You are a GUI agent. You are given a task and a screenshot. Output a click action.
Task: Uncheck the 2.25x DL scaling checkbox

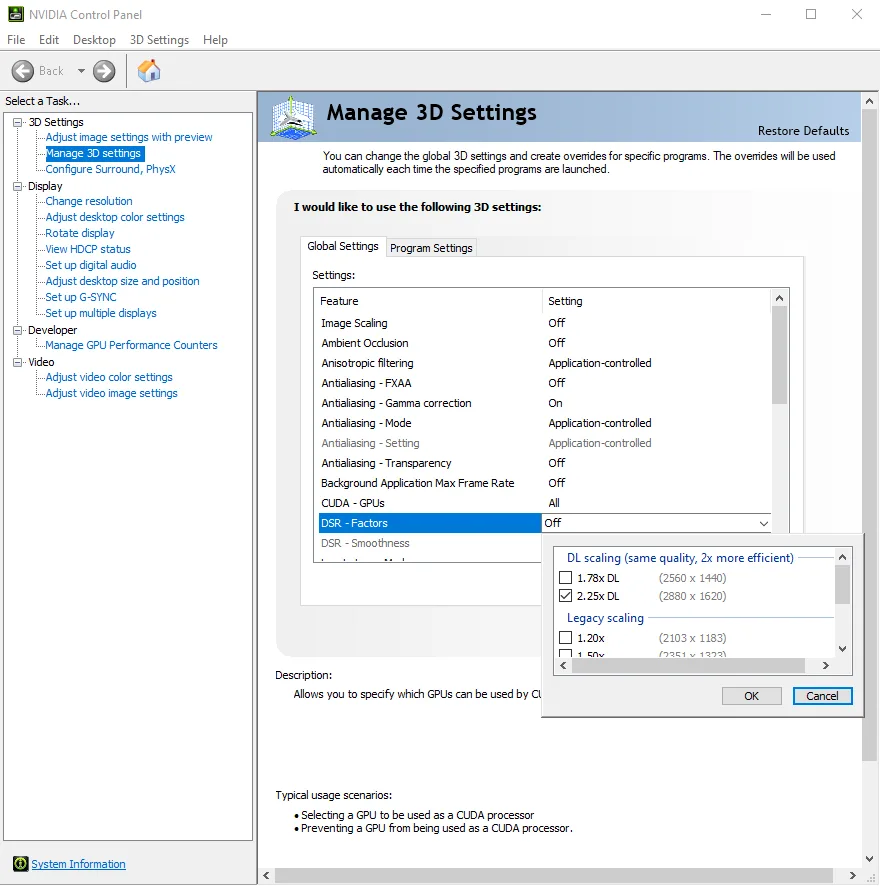tap(565, 596)
